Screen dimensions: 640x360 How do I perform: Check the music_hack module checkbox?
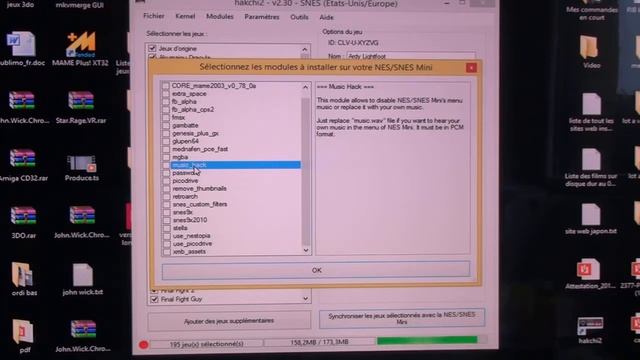click(x=166, y=165)
